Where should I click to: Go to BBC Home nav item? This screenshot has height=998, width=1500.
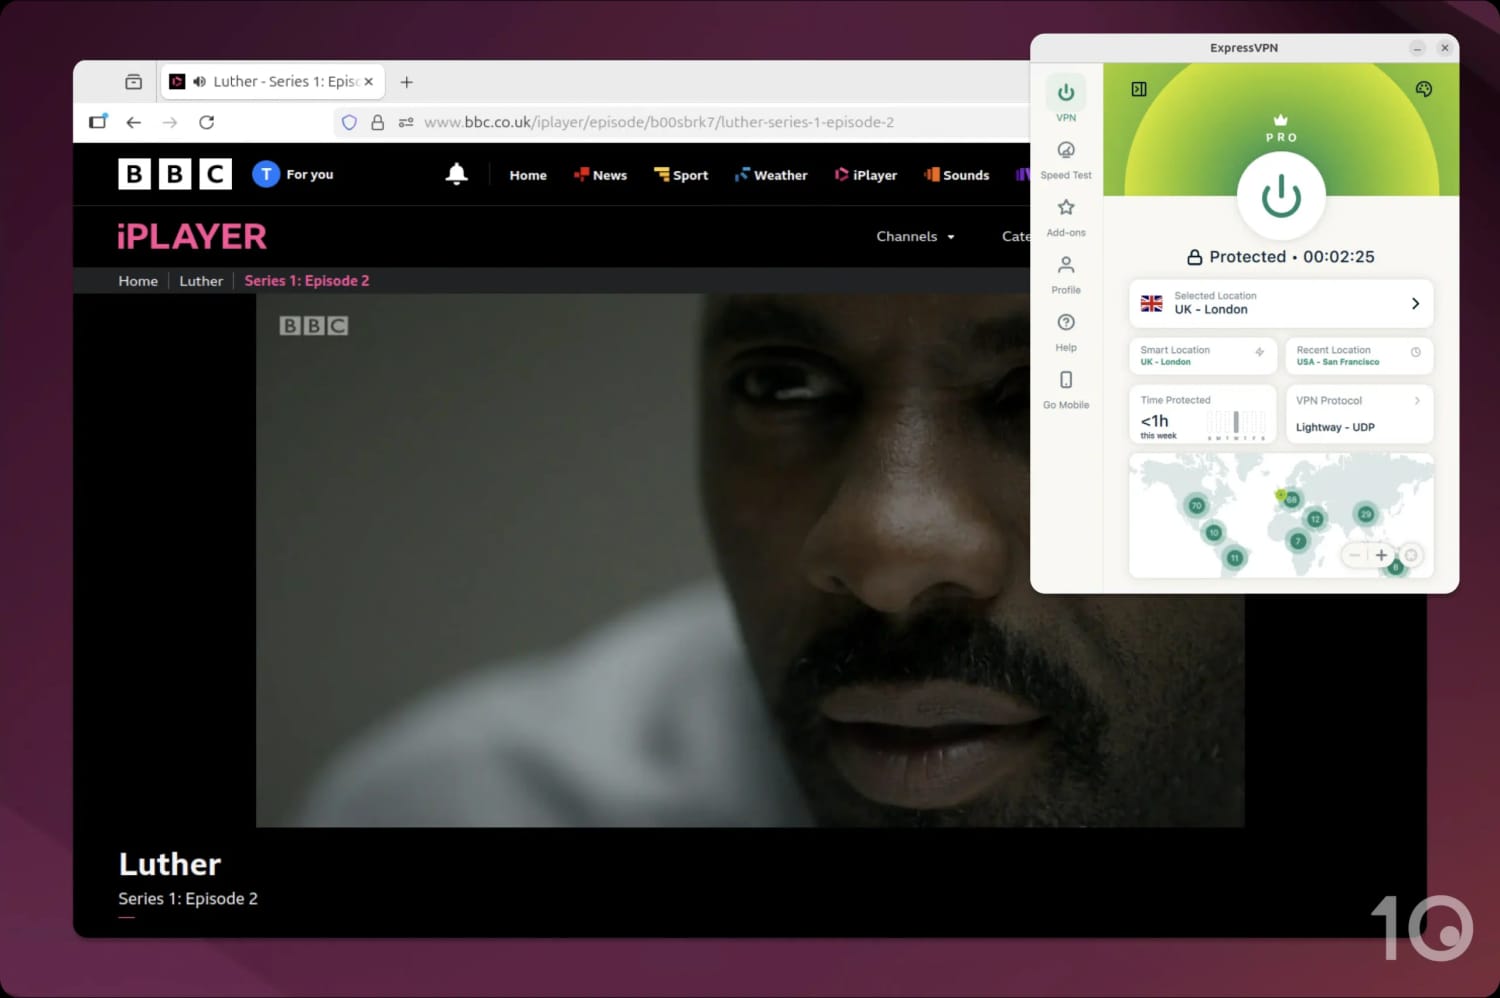pos(528,175)
